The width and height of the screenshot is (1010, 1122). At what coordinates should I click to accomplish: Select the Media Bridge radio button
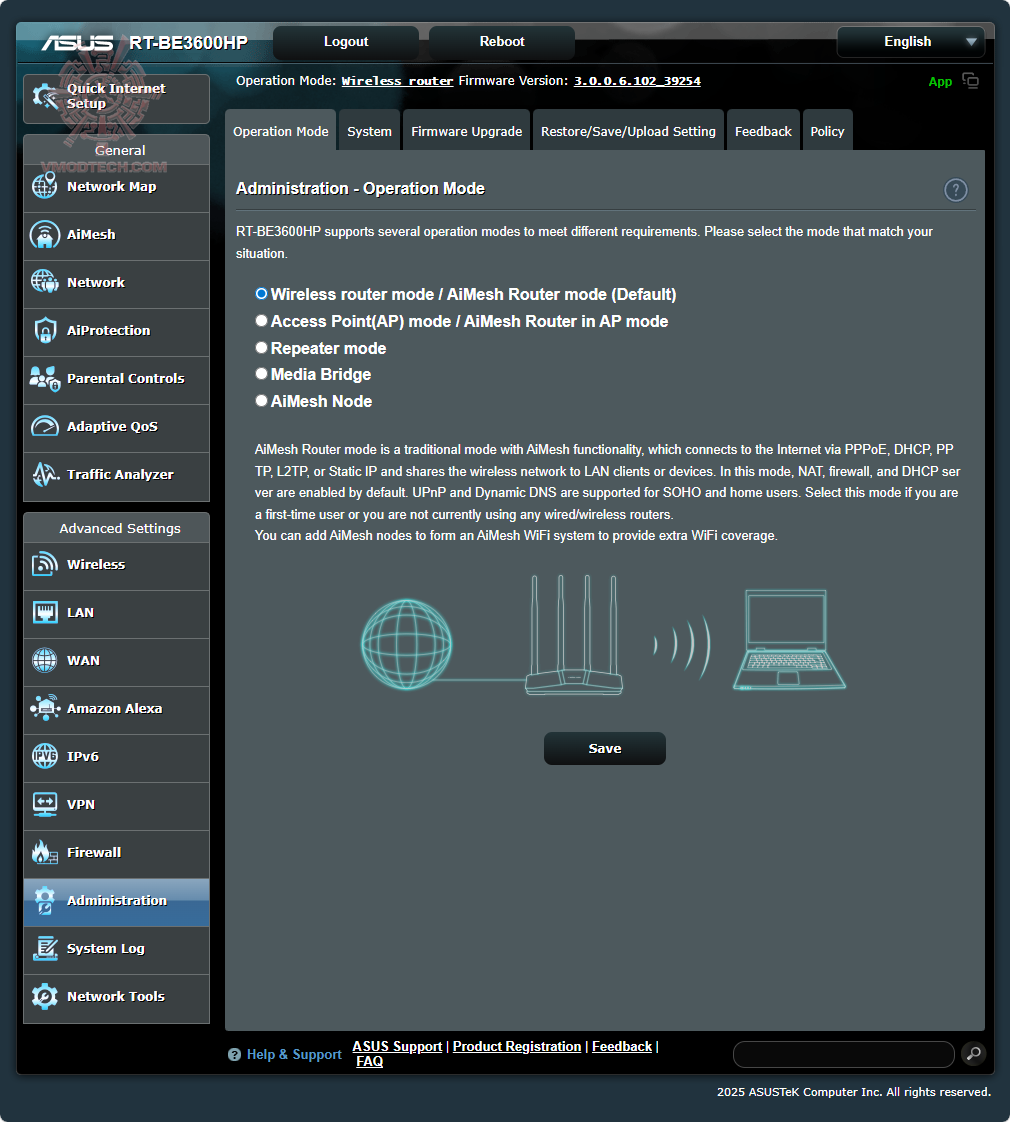[x=261, y=374]
